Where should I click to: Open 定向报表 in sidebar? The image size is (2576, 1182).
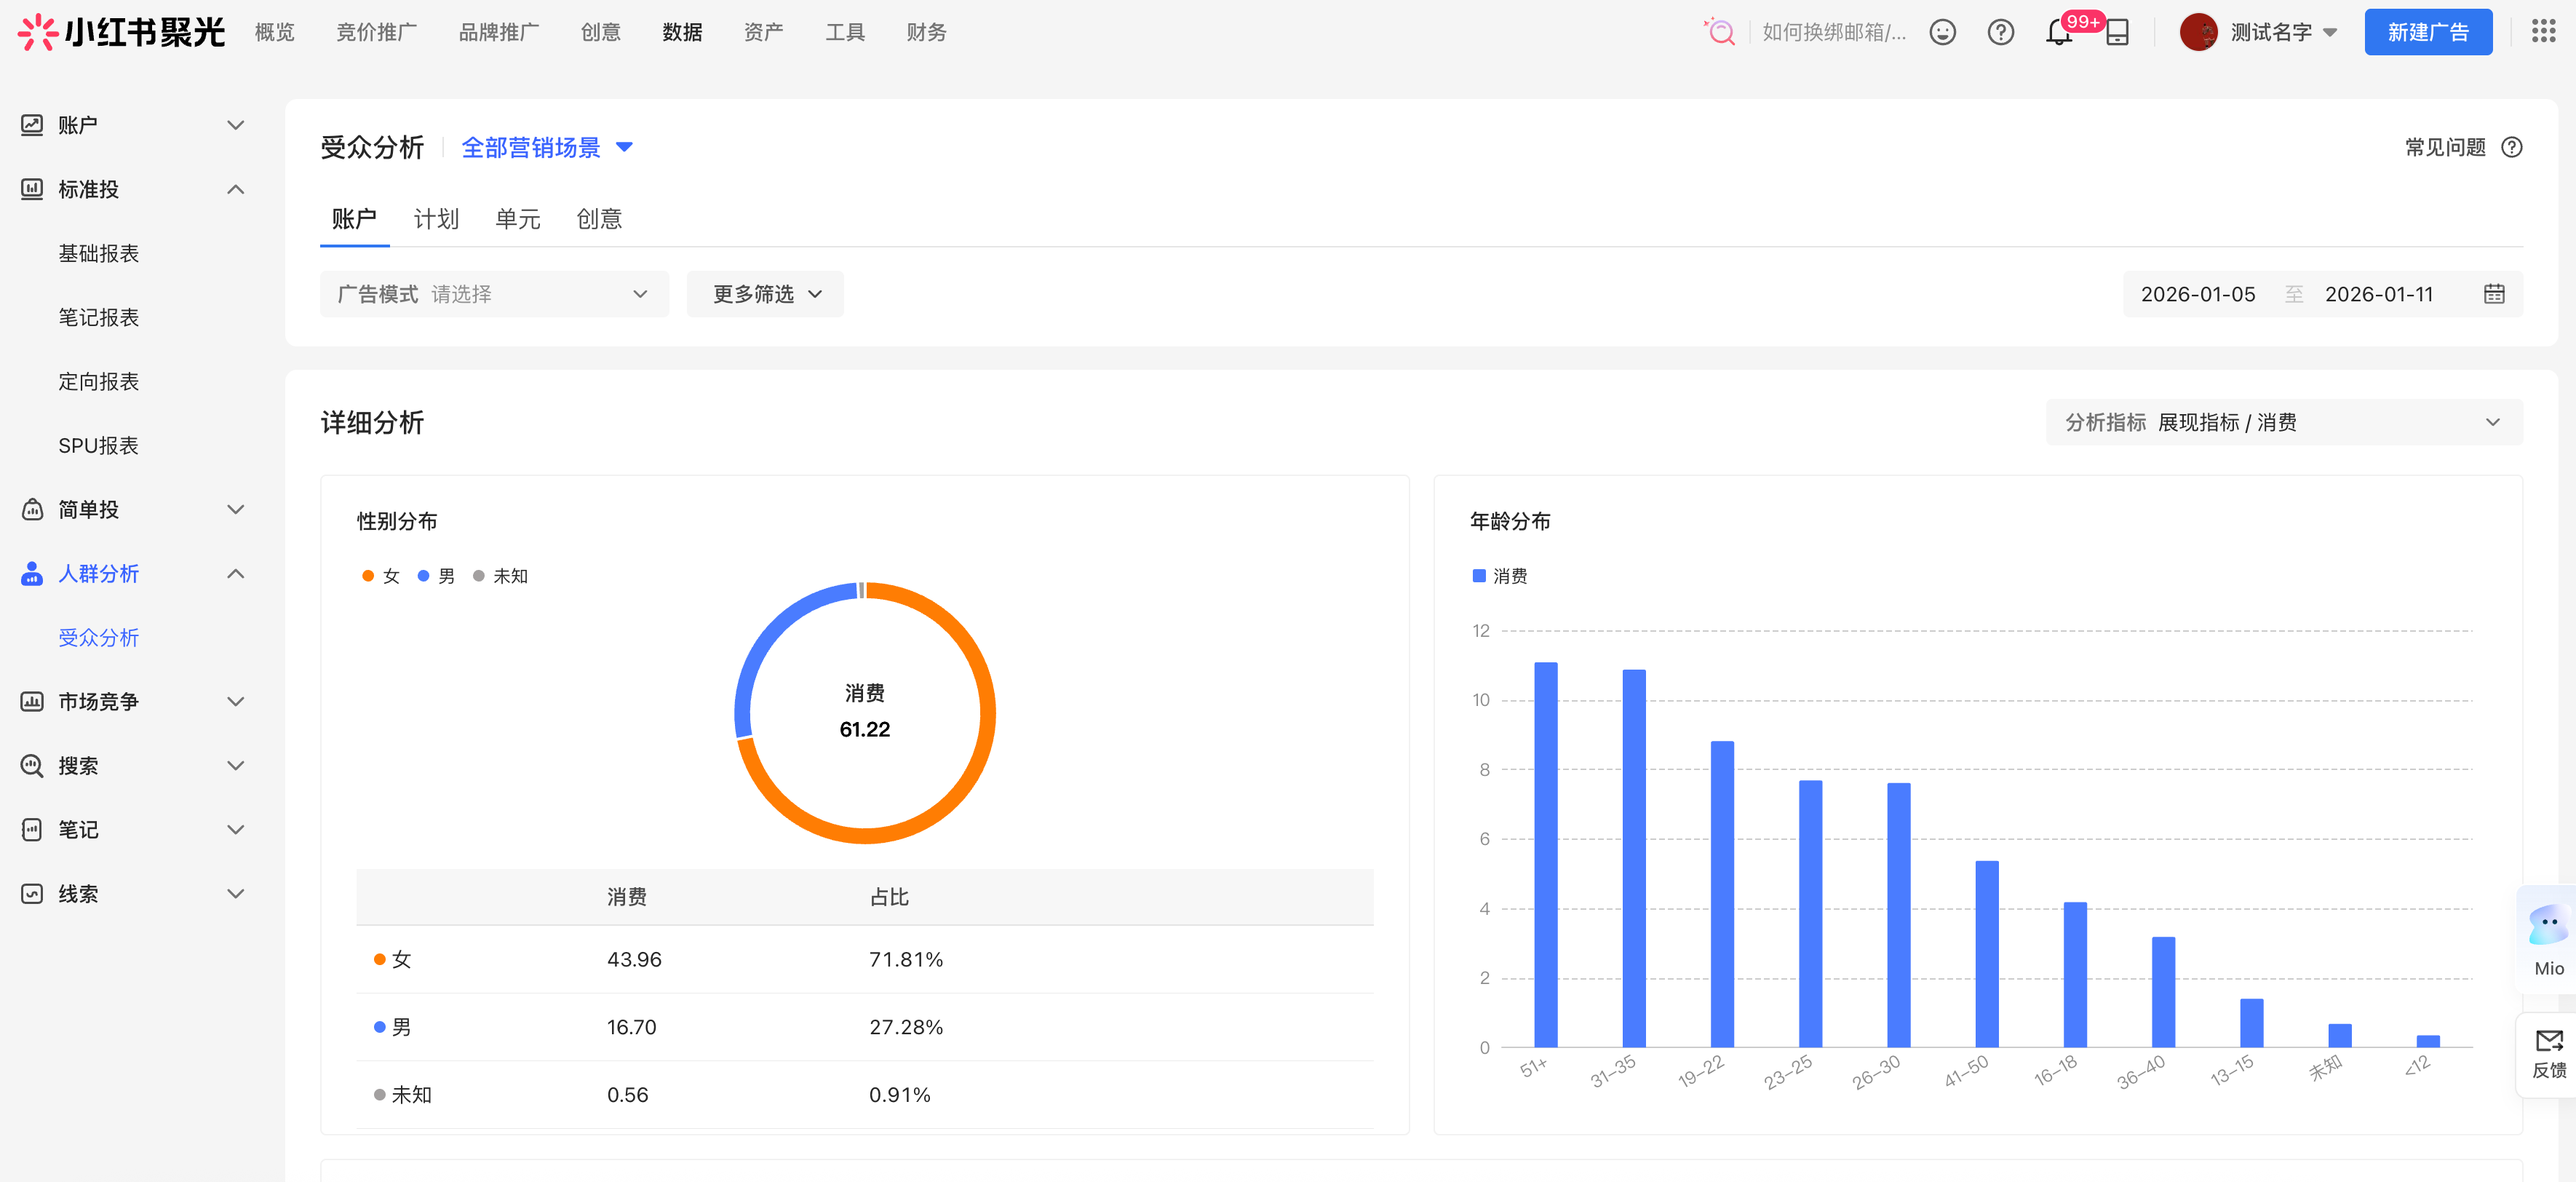pyautogui.click(x=99, y=381)
